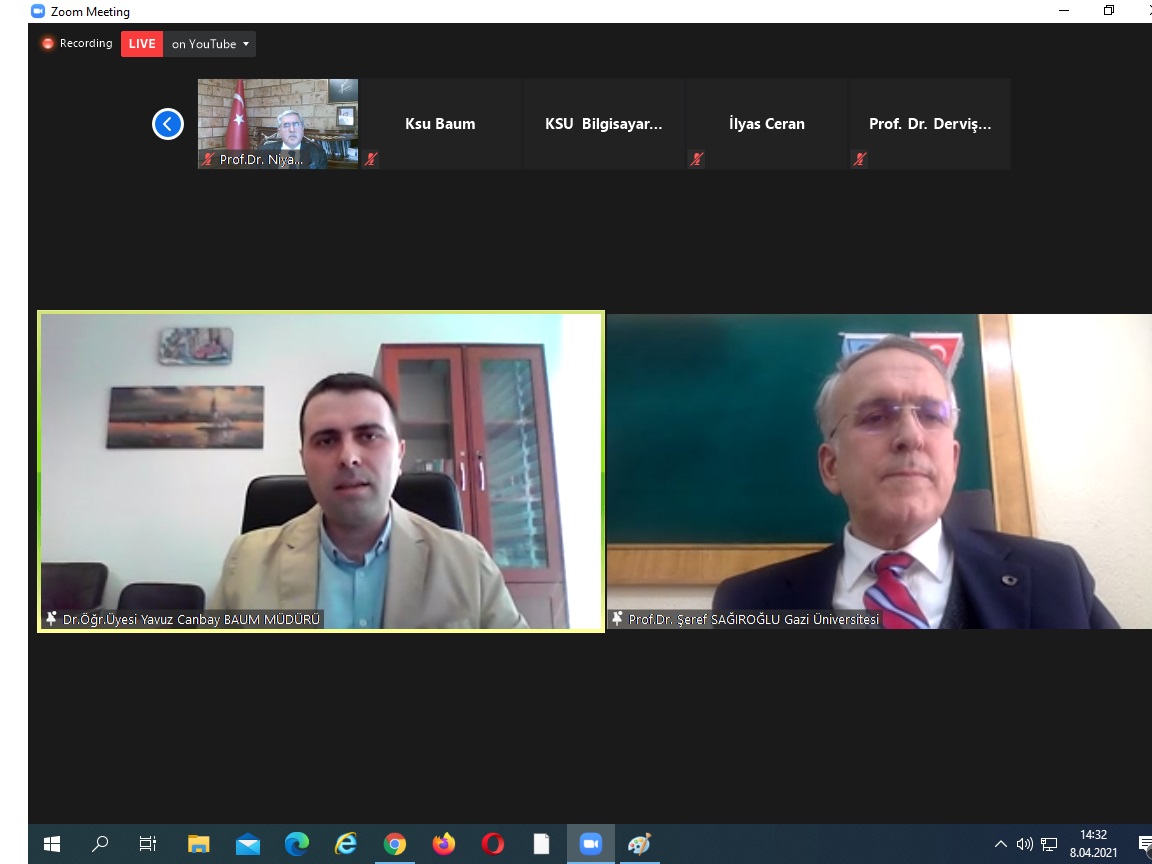Open the Zoom app in the taskbar
This screenshot has height=864, width=1152.
click(591, 844)
